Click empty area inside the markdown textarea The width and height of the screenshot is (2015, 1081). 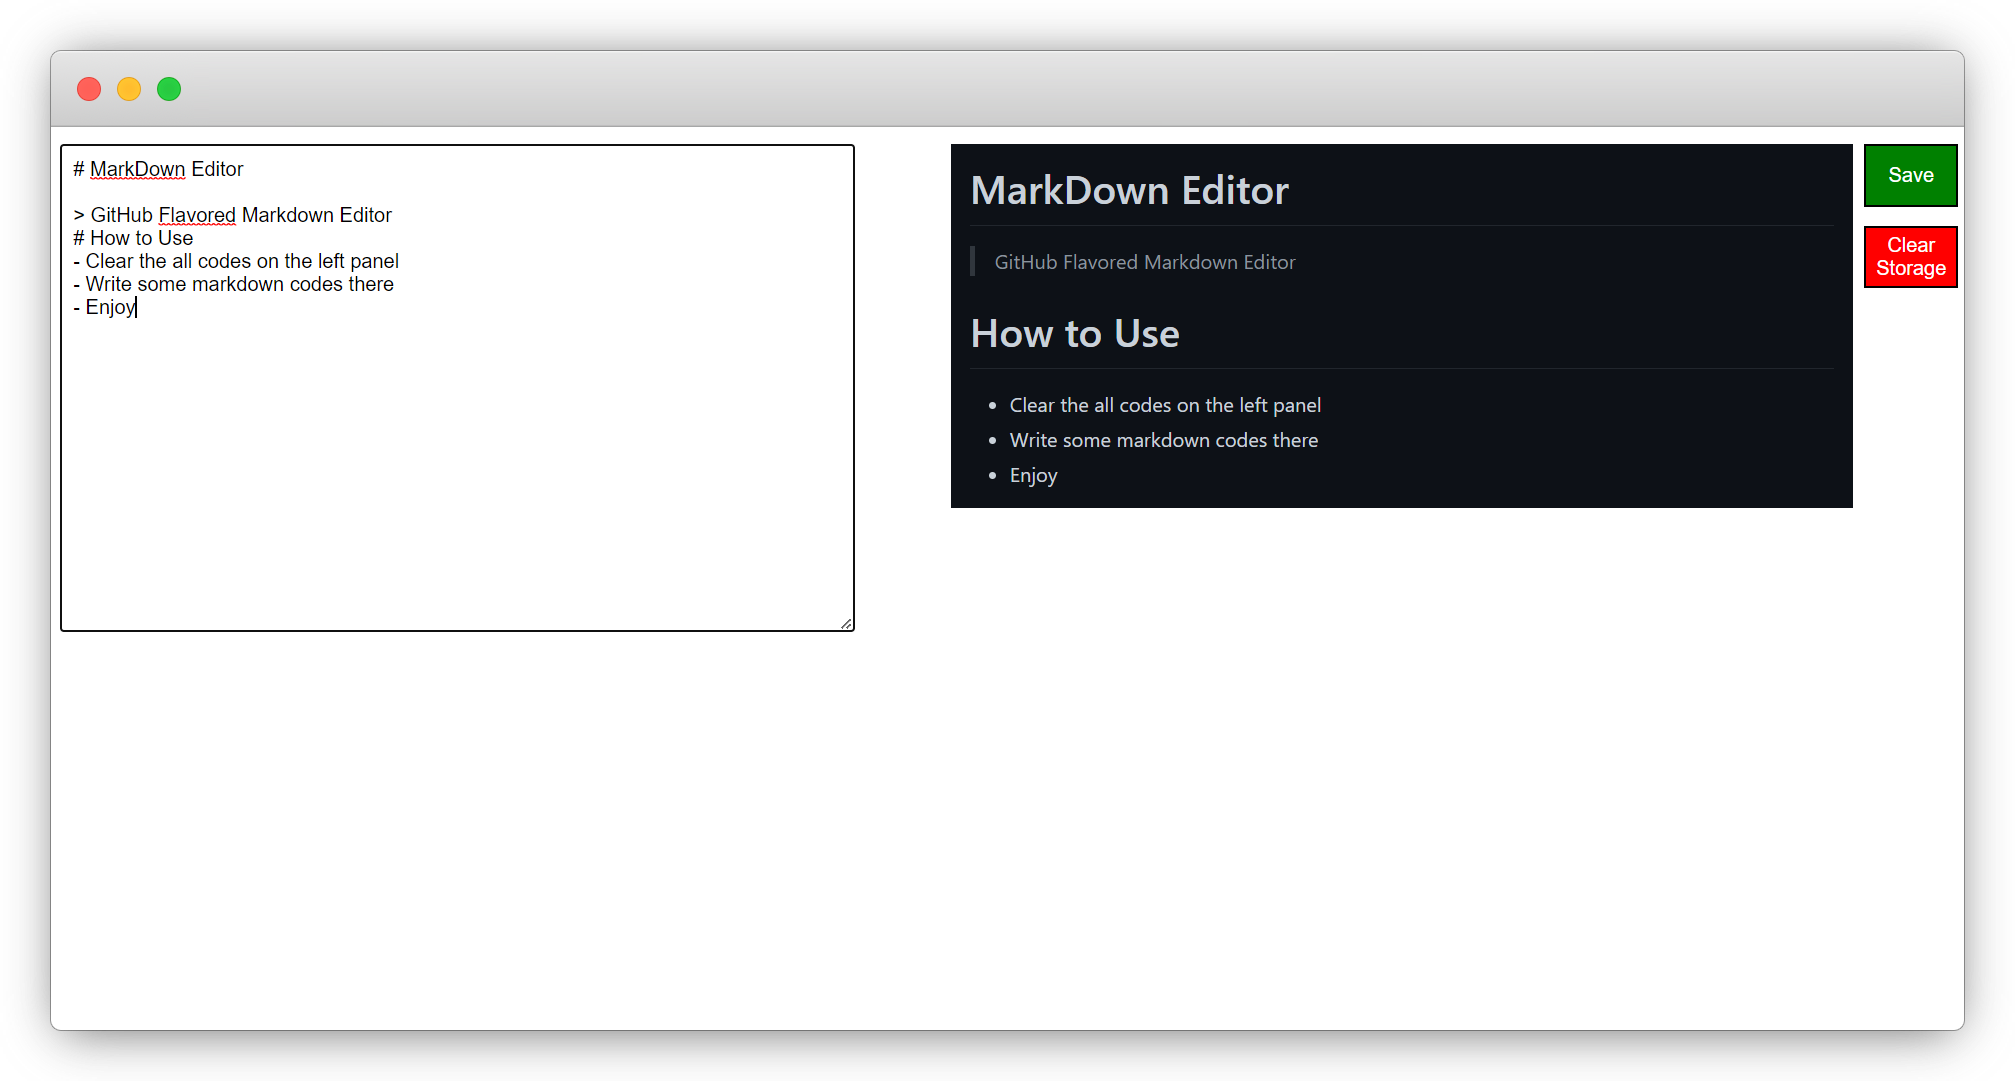click(x=456, y=470)
